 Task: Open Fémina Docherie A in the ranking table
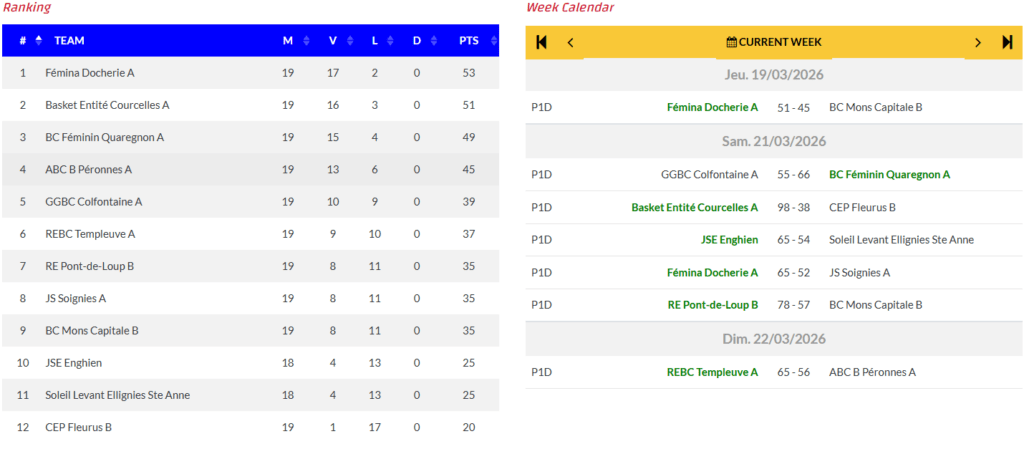(x=90, y=73)
